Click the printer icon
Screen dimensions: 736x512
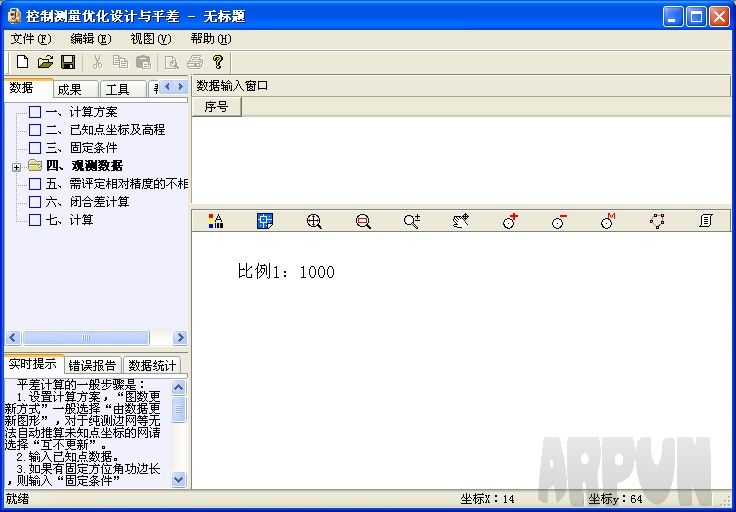click(x=195, y=62)
